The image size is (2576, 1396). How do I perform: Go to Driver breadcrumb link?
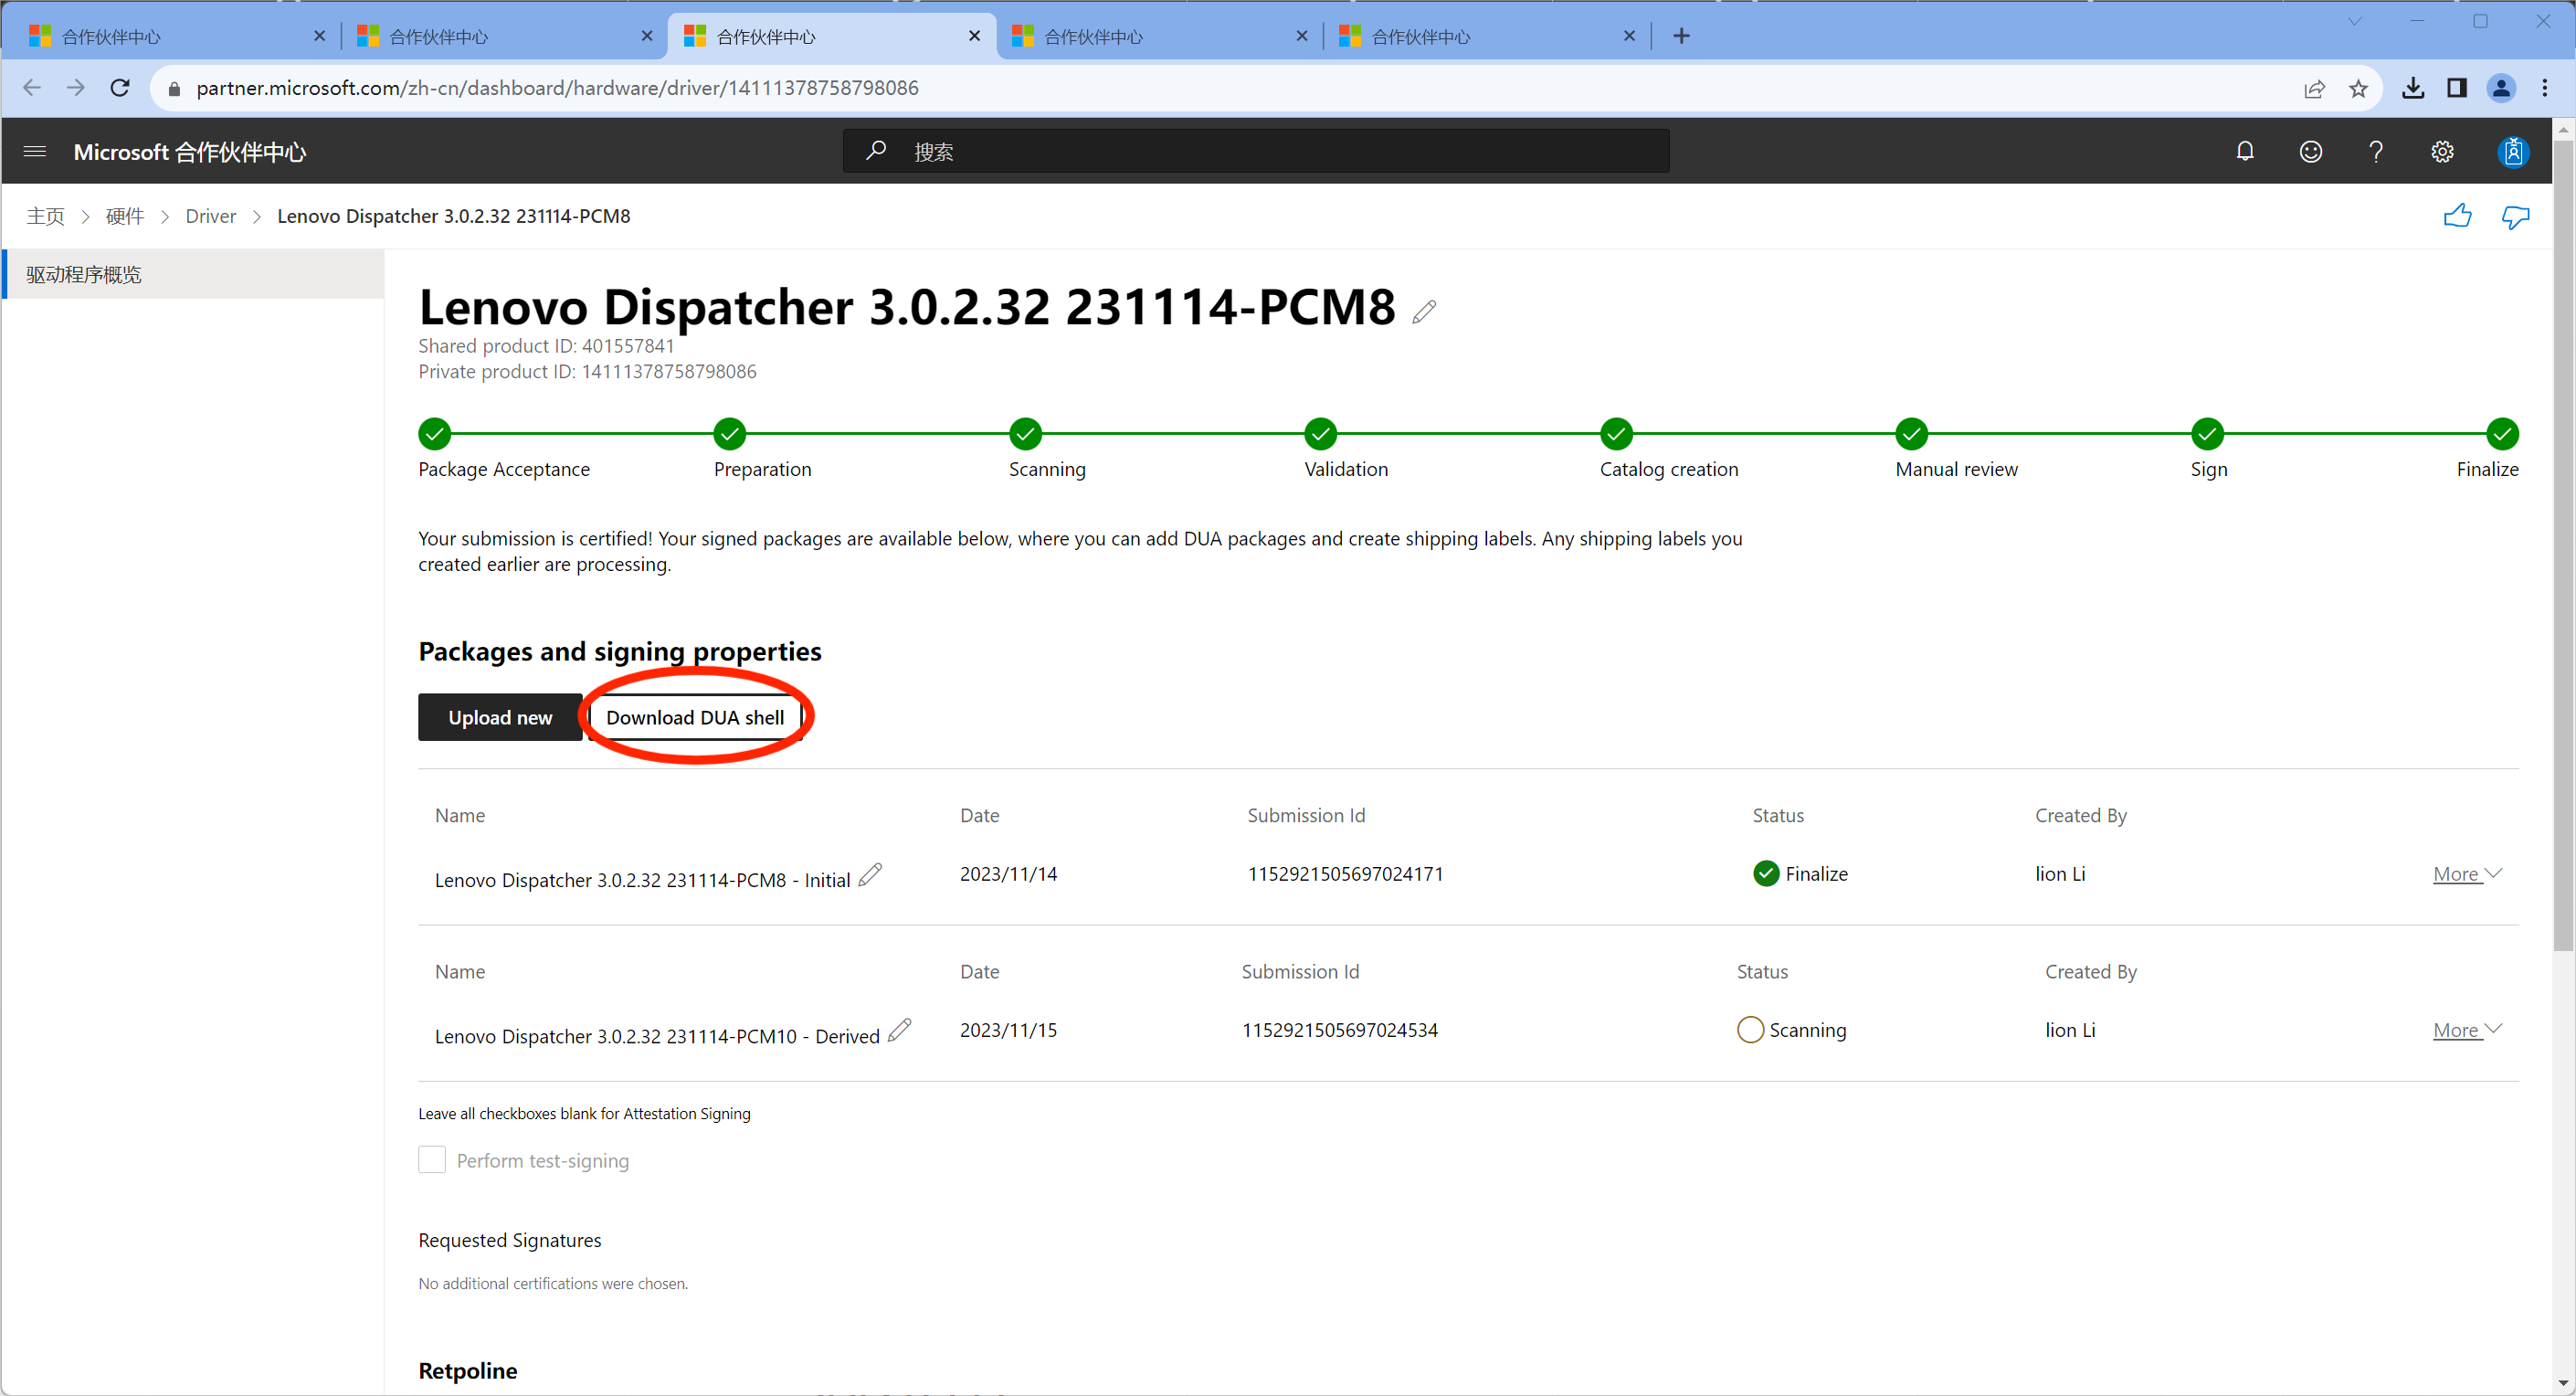click(x=210, y=216)
